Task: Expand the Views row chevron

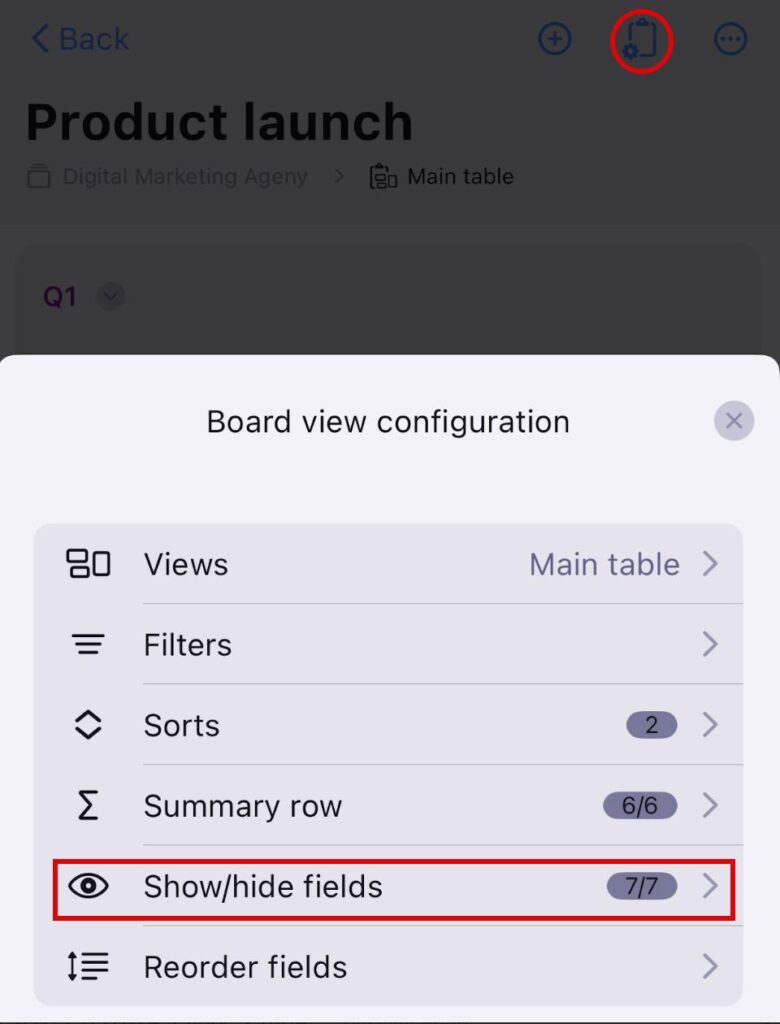Action: (x=710, y=564)
